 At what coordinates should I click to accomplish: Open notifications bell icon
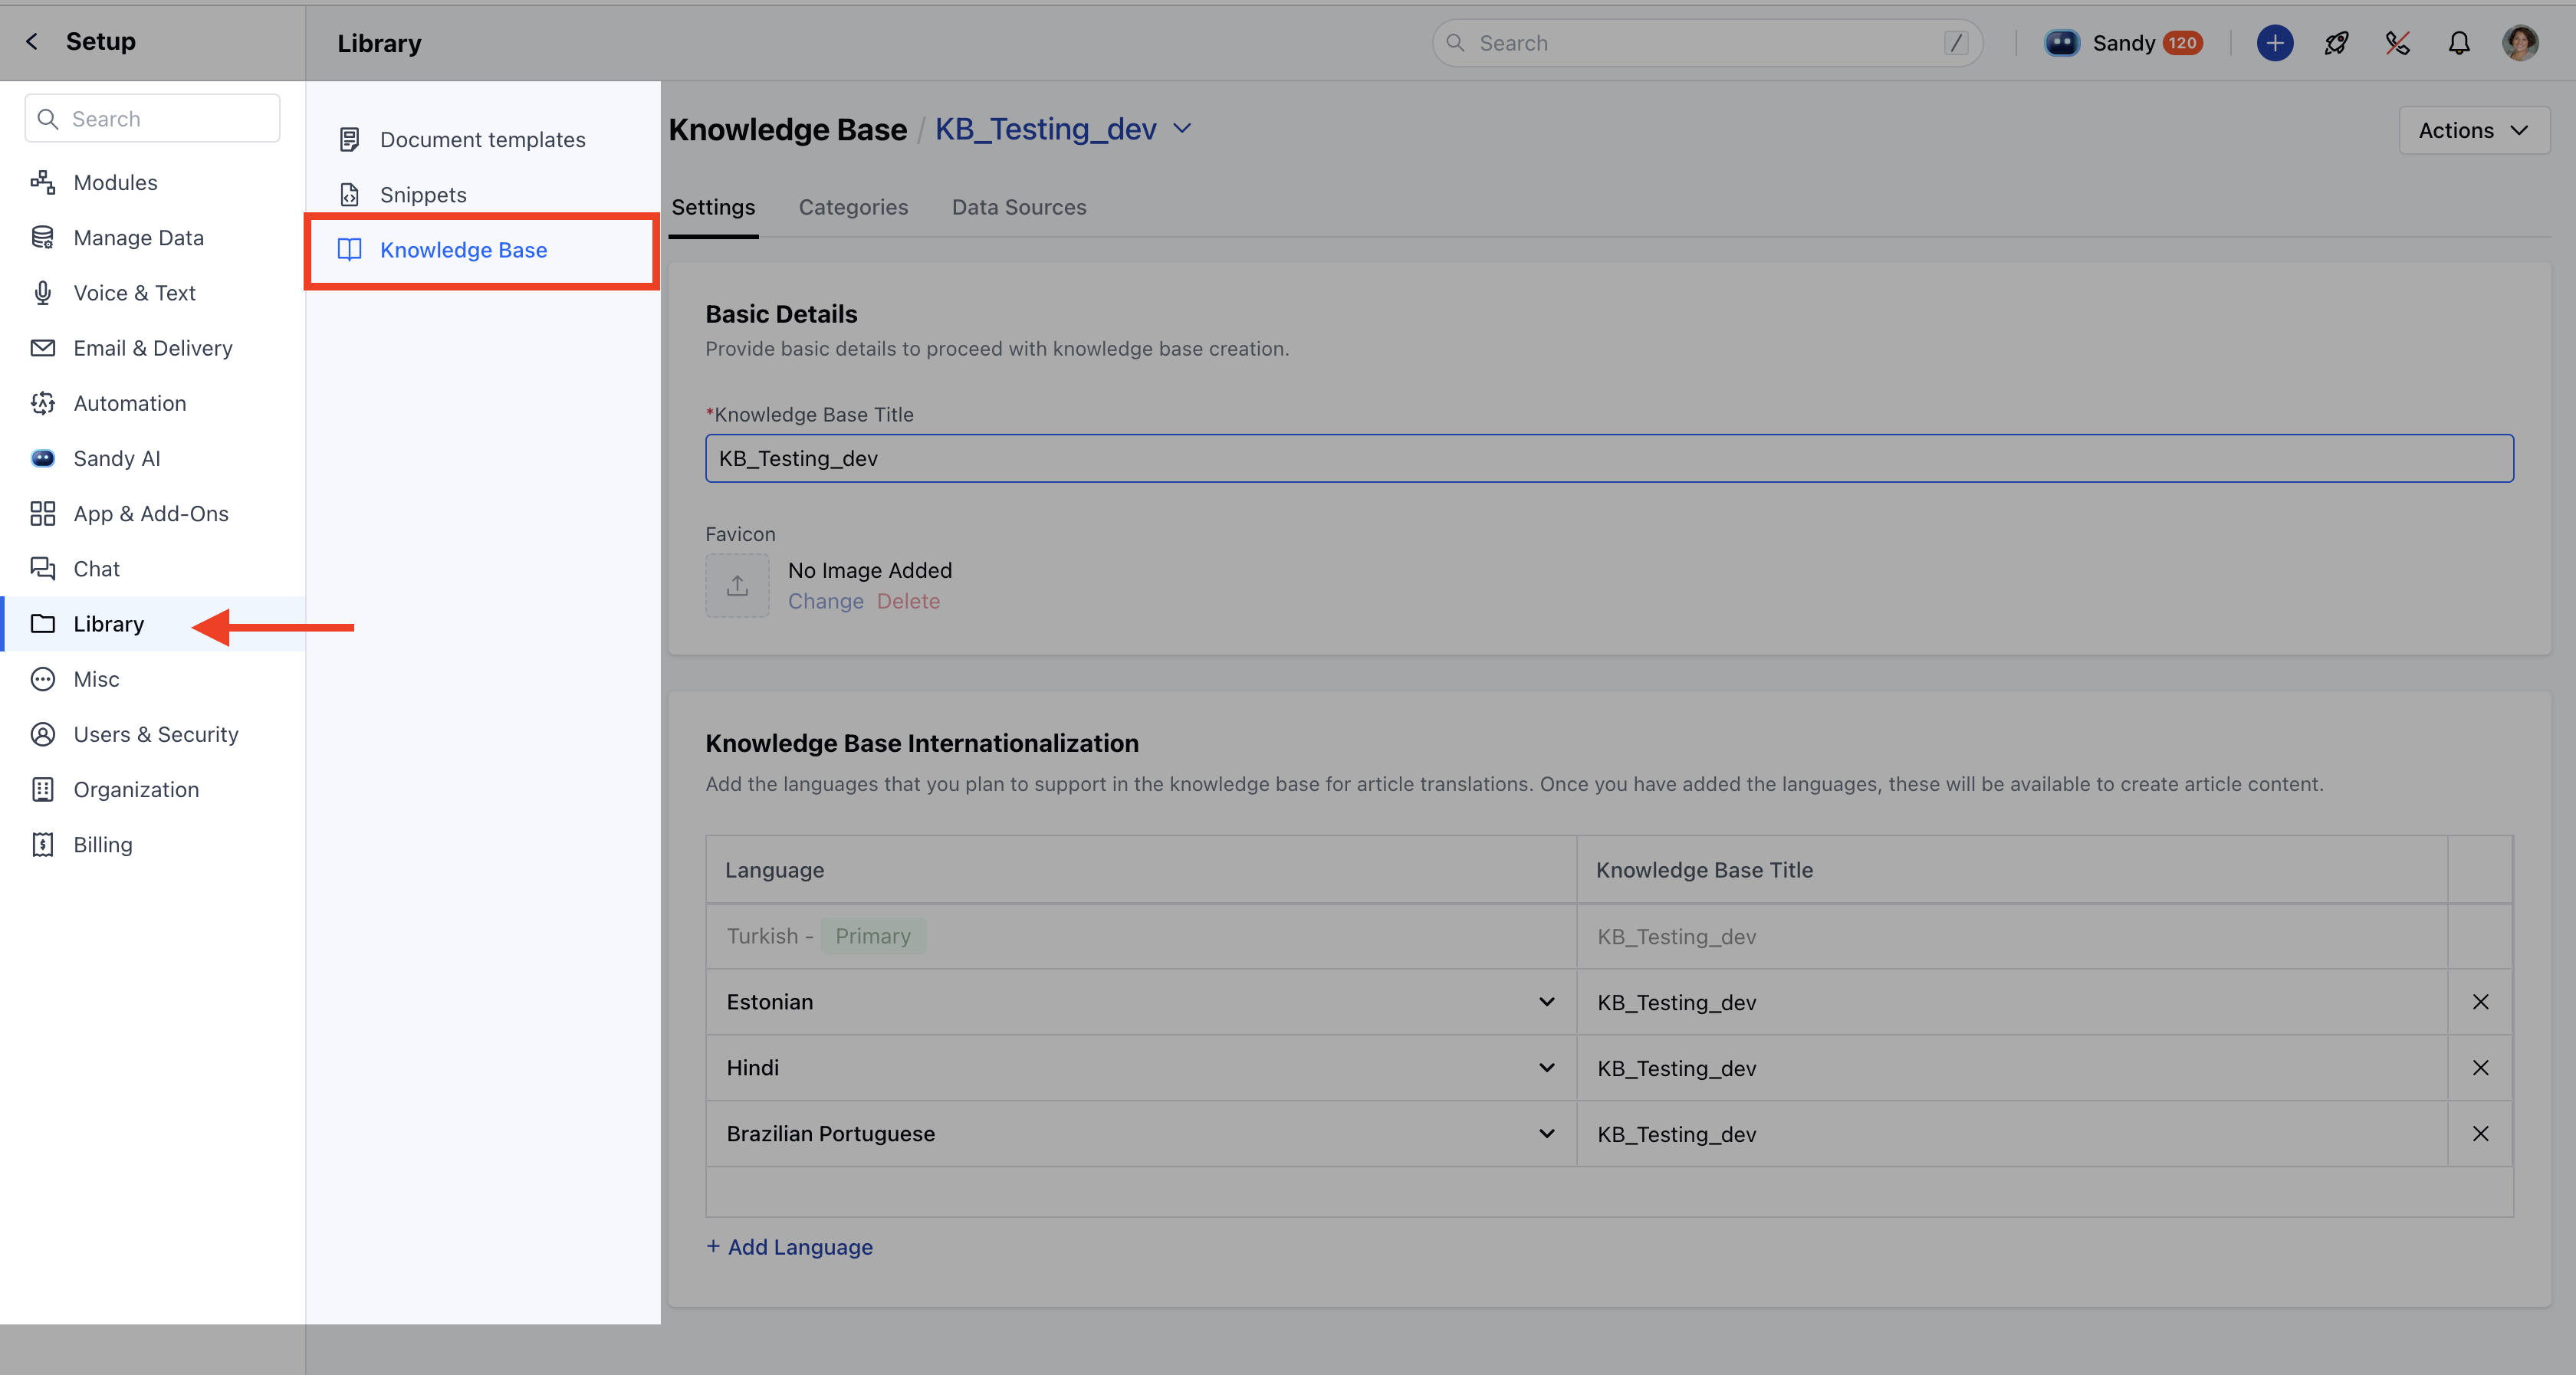click(2458, 43)
